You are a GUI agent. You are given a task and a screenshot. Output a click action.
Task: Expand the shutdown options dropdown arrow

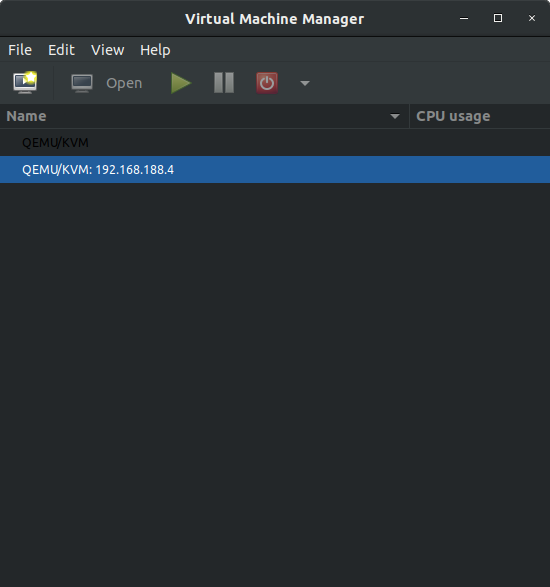(x=305, y=83)
